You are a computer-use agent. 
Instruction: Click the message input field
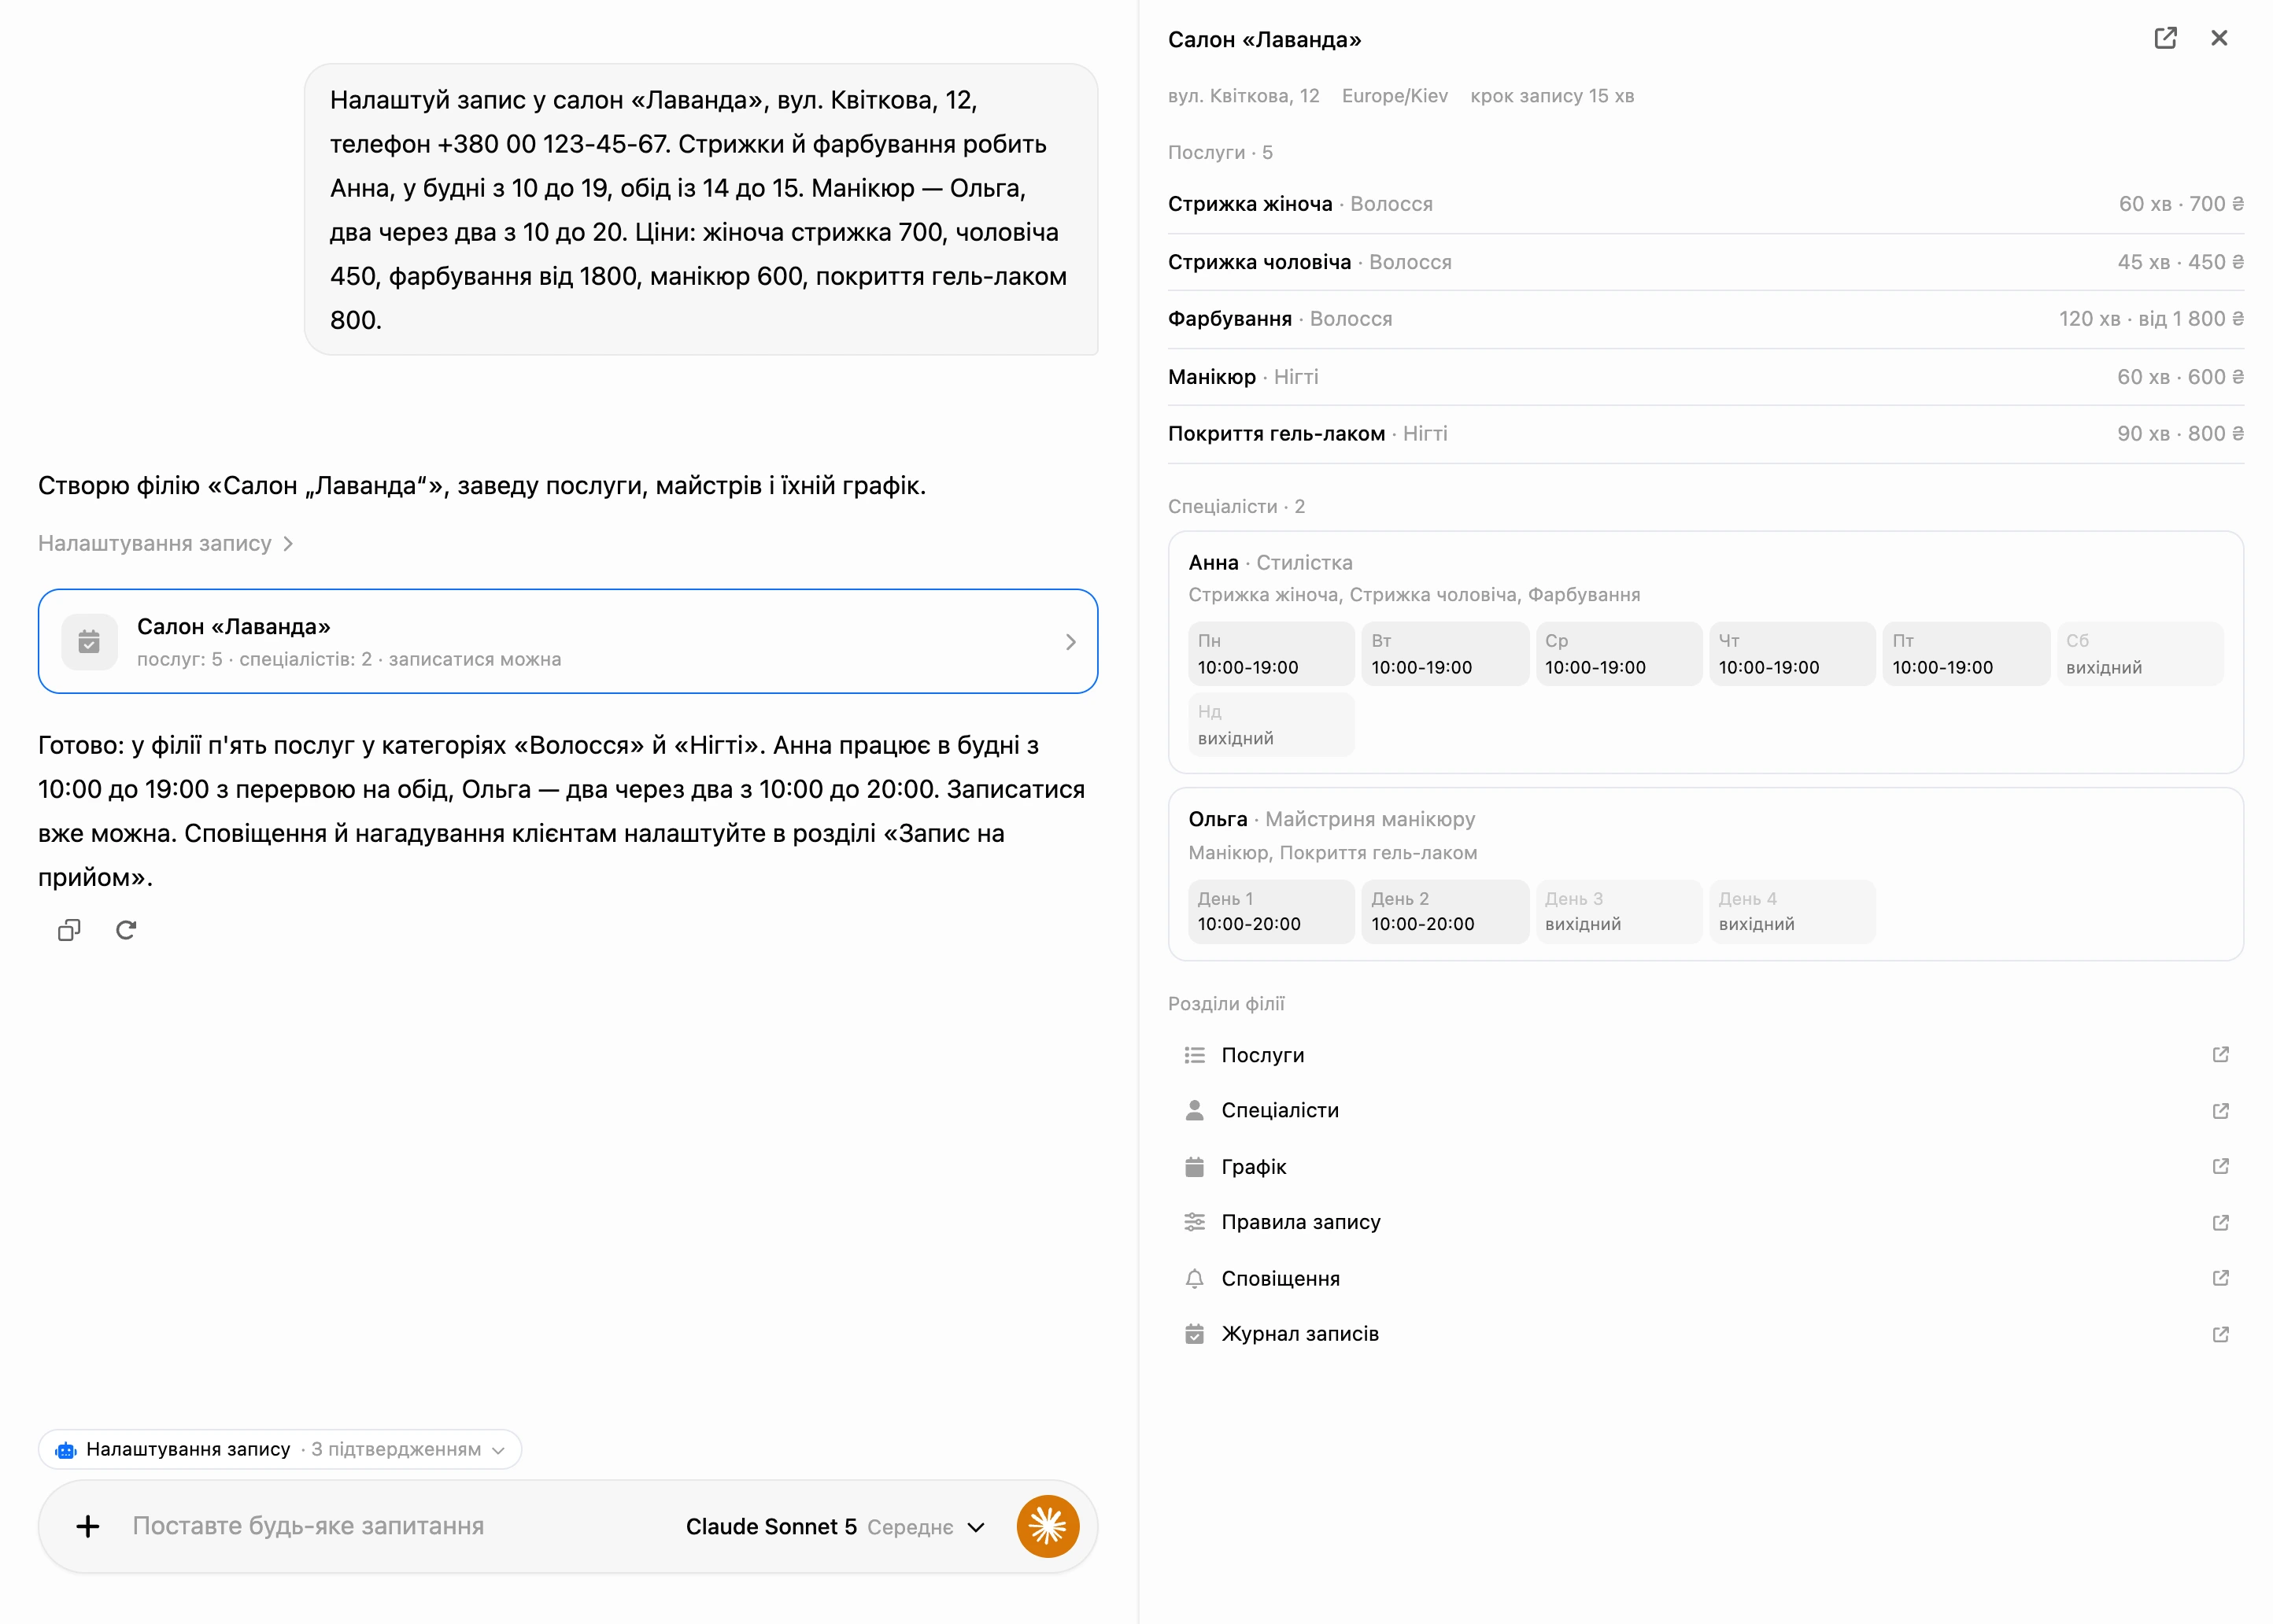(x=400, y=1526)
